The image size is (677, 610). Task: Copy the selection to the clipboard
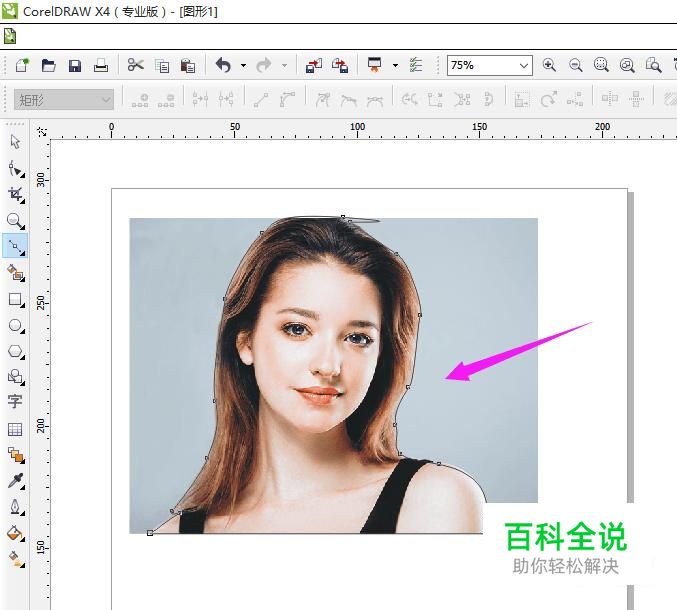pyautogui.click(x=162, y=66)
